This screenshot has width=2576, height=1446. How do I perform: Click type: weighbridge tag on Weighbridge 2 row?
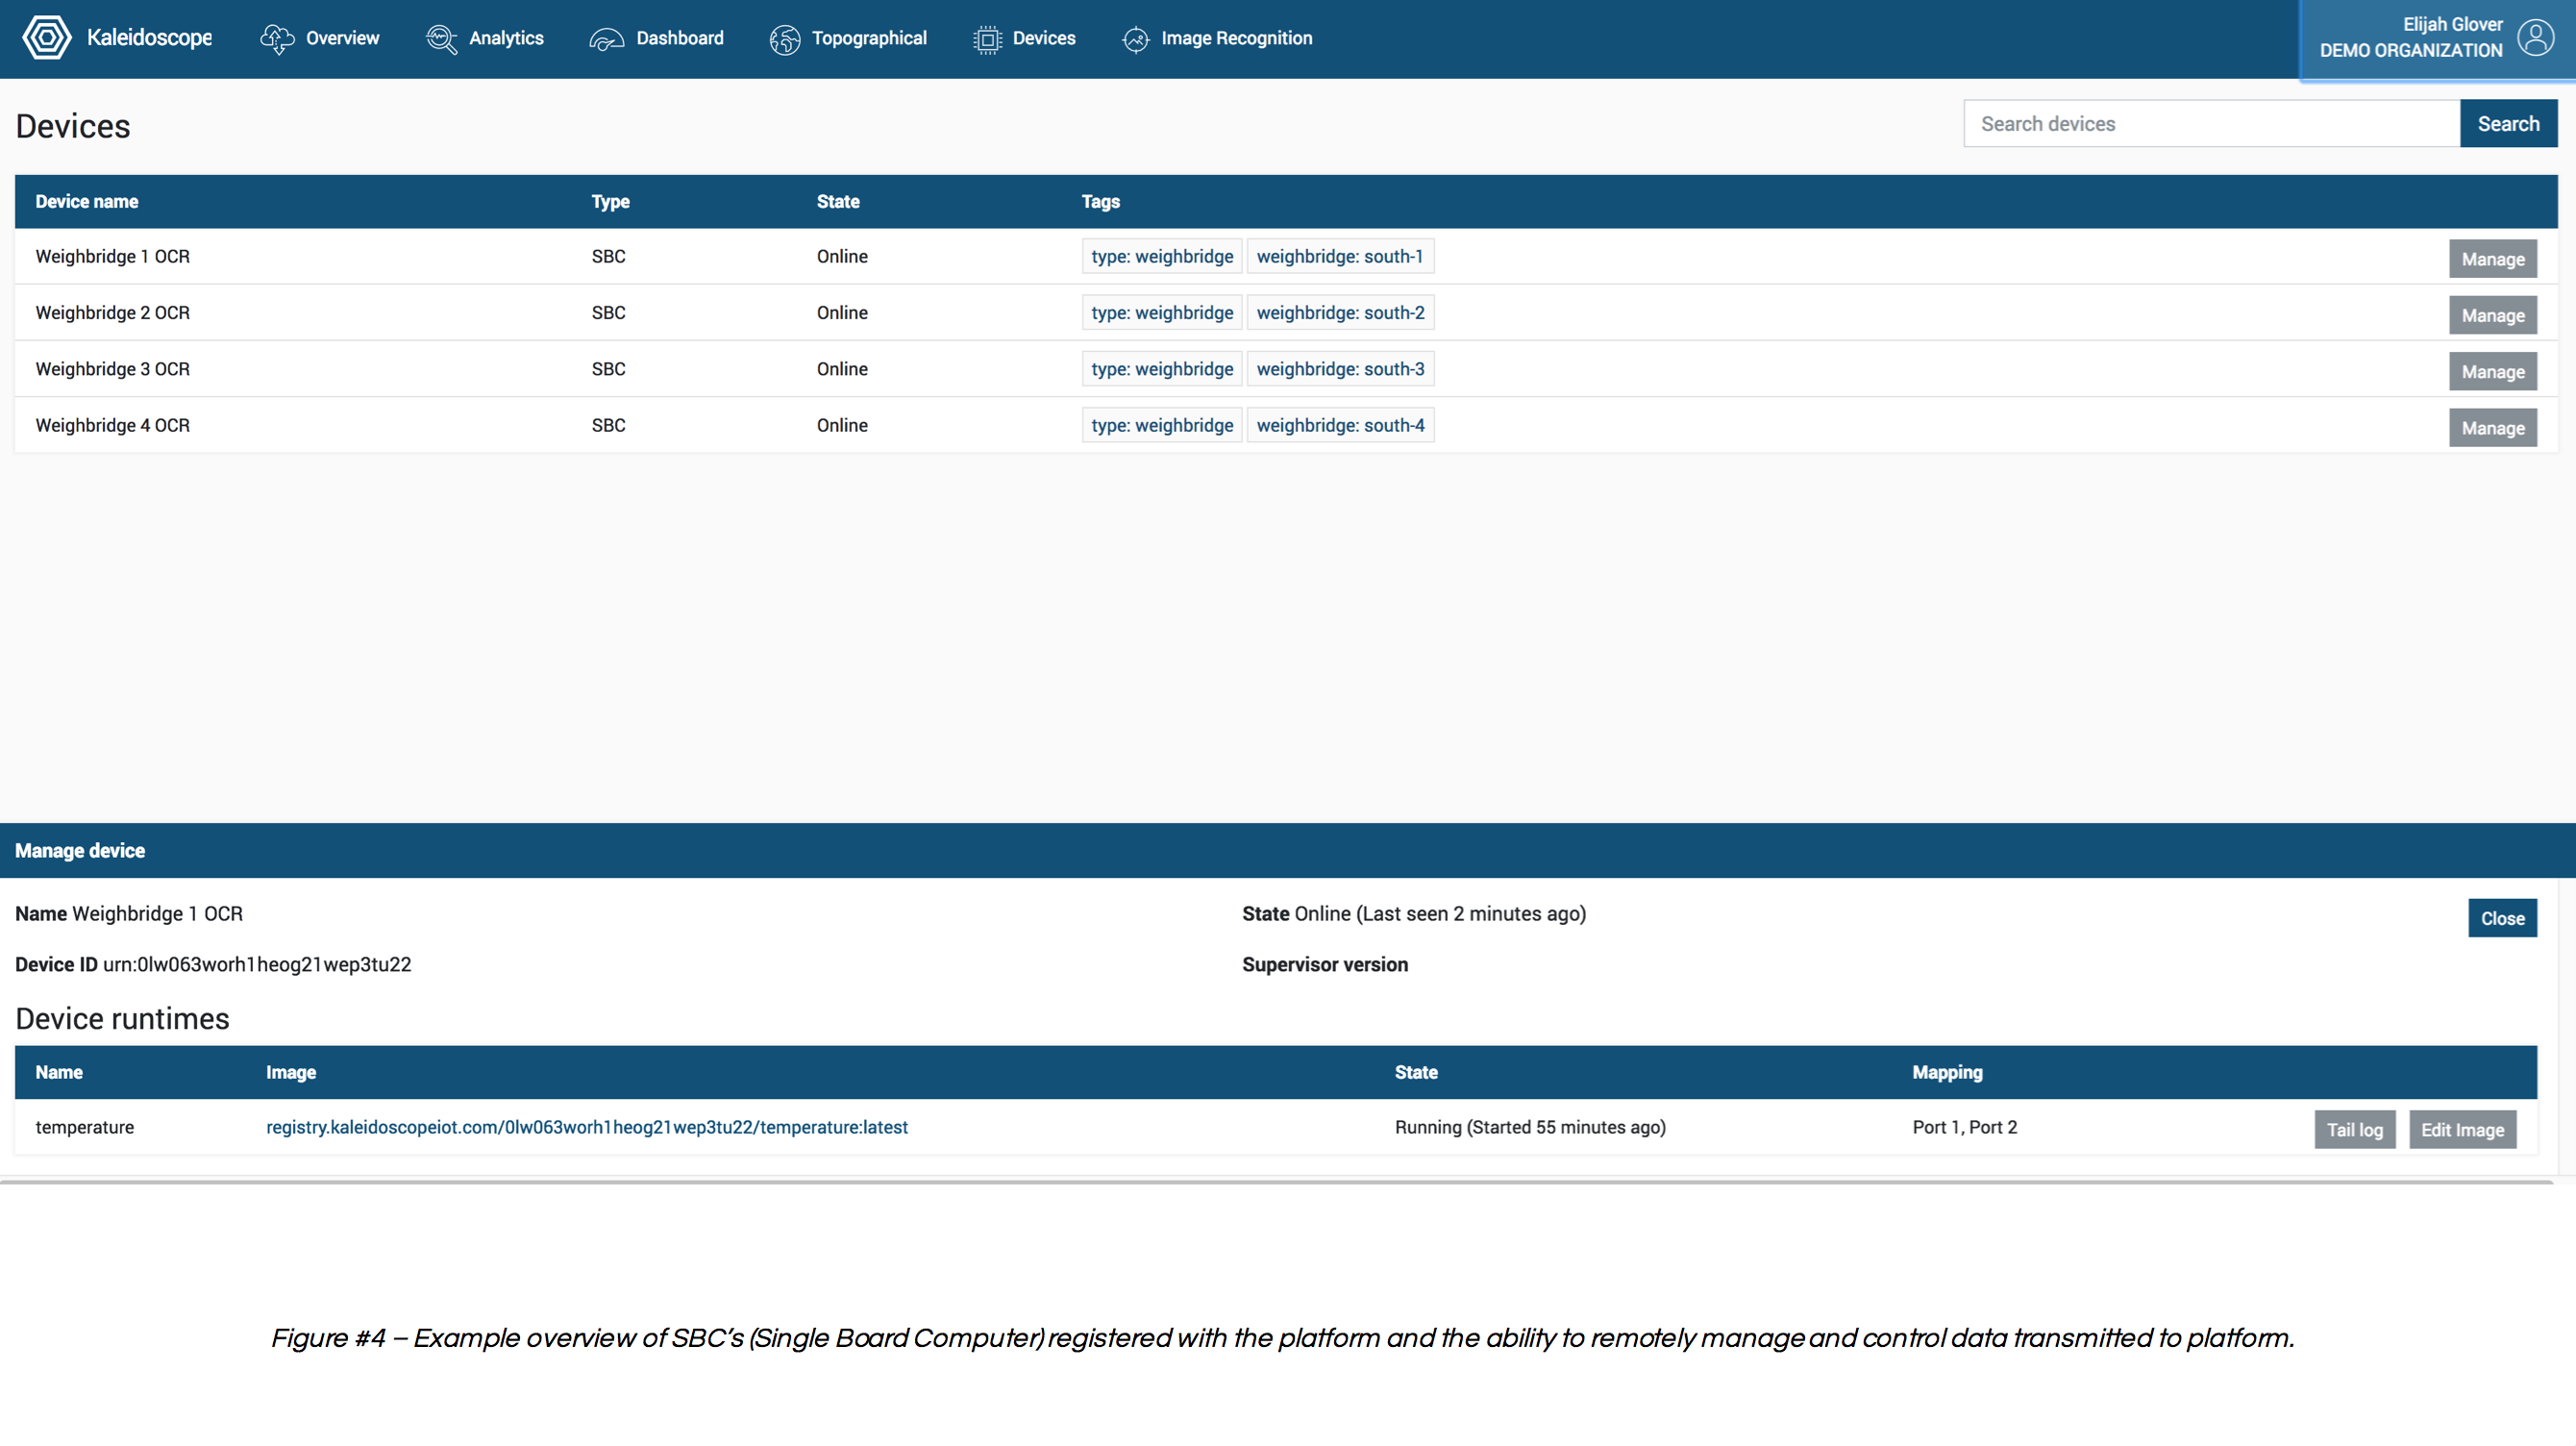coord(1162,313)
